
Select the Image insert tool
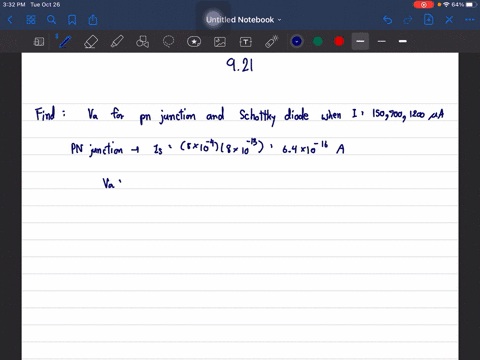[x=220, y=42]
